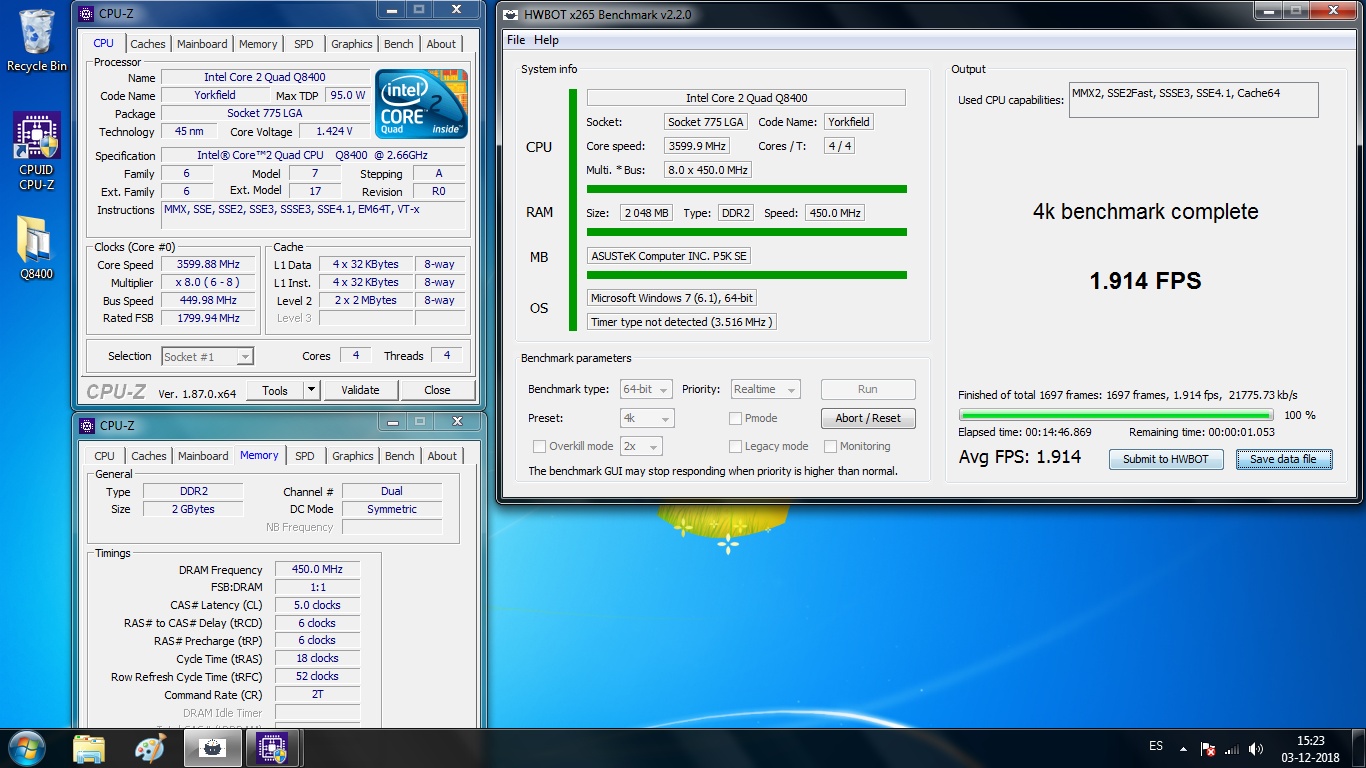Click the Show desktop strip at taskbar end
Screen dimensions: 1366x768
[x=1359, y=748]
